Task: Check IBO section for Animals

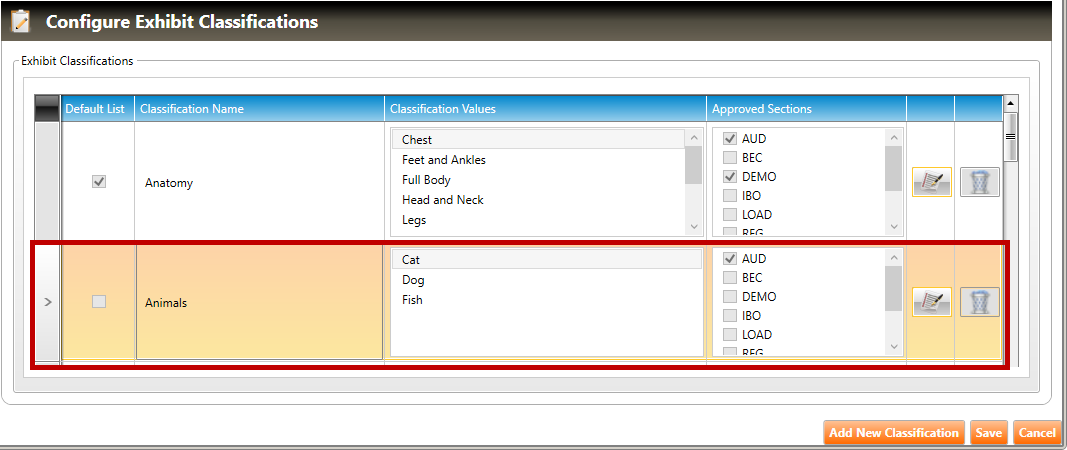Action: click(x=730, y=316)
